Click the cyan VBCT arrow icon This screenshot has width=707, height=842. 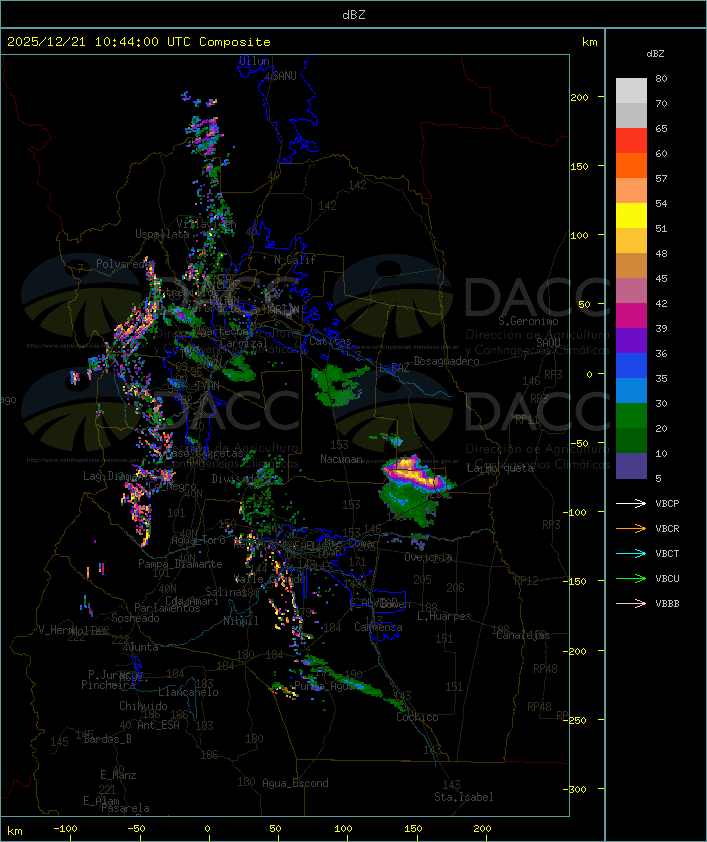pos(631,553)
